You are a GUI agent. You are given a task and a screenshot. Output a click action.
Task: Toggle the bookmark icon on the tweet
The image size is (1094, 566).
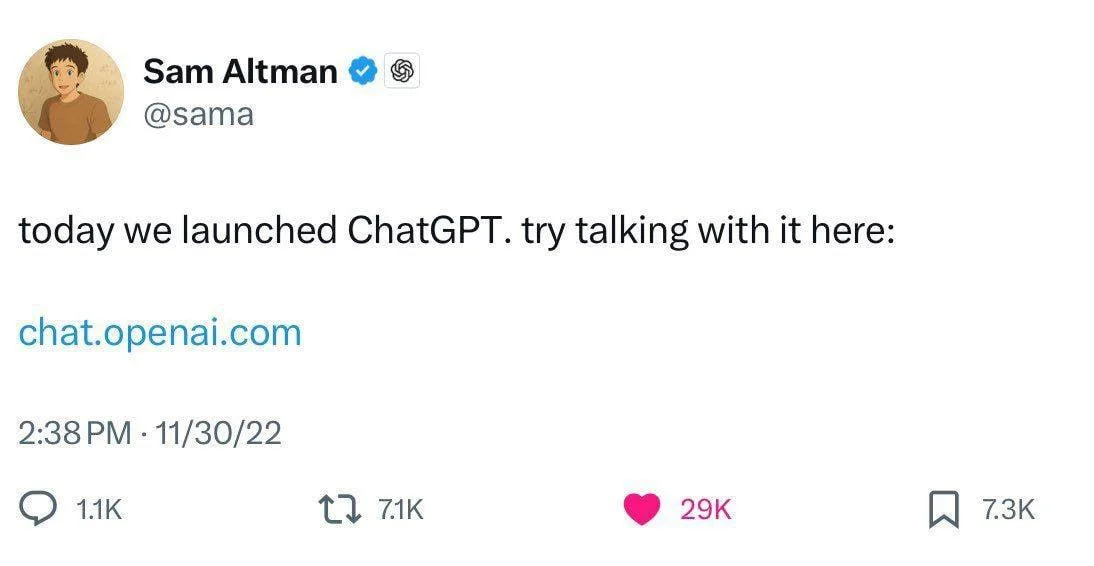click(944, 510)
